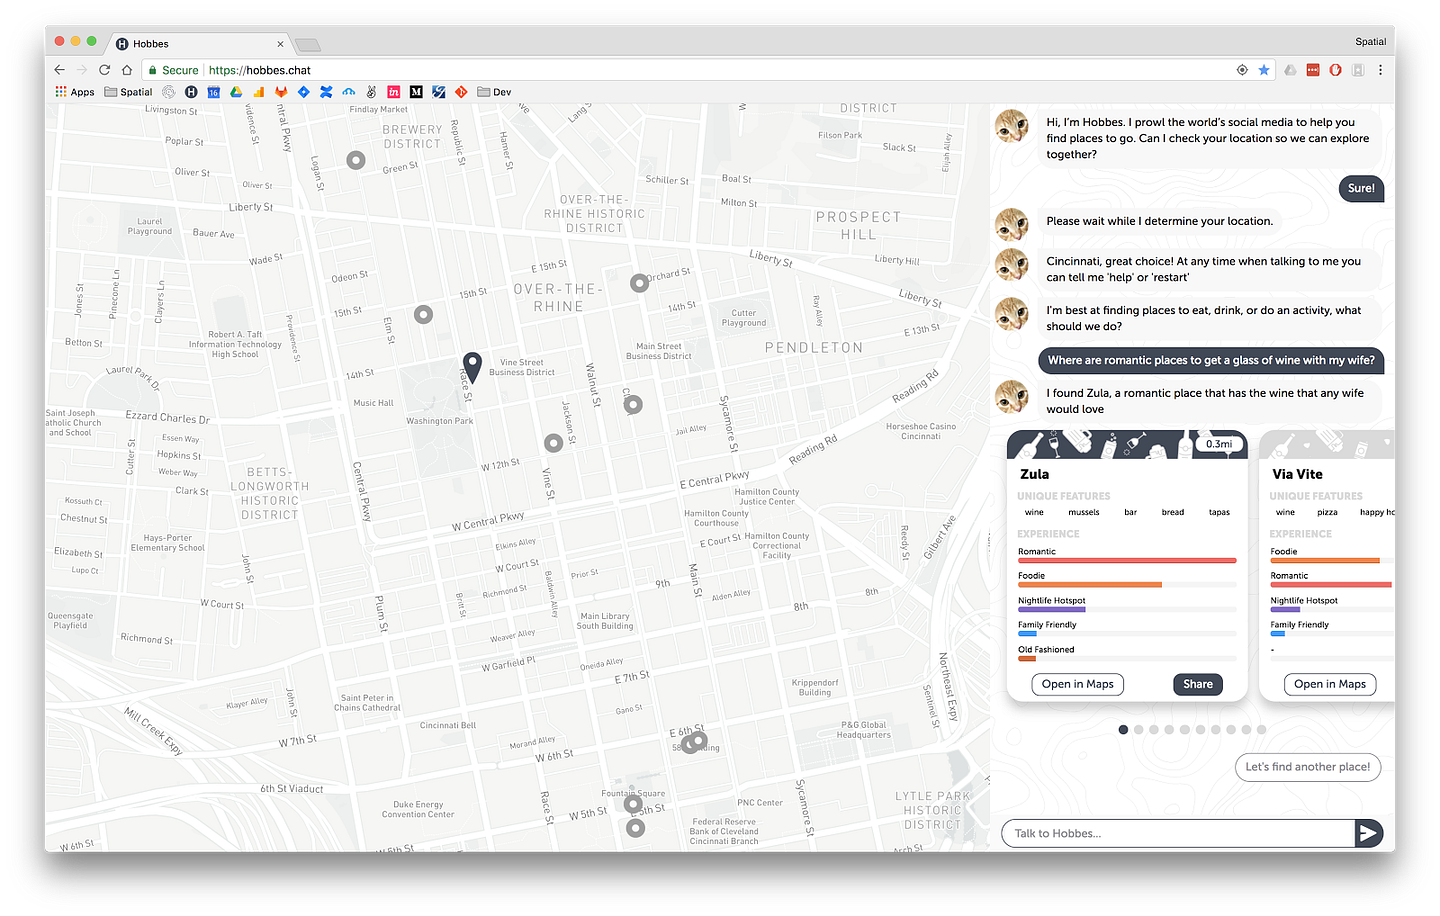The width and height of the screenshot is (1440, 916).
Task: Click Zula's Nightlife Hotspot experience bar
Action: 1127,609
